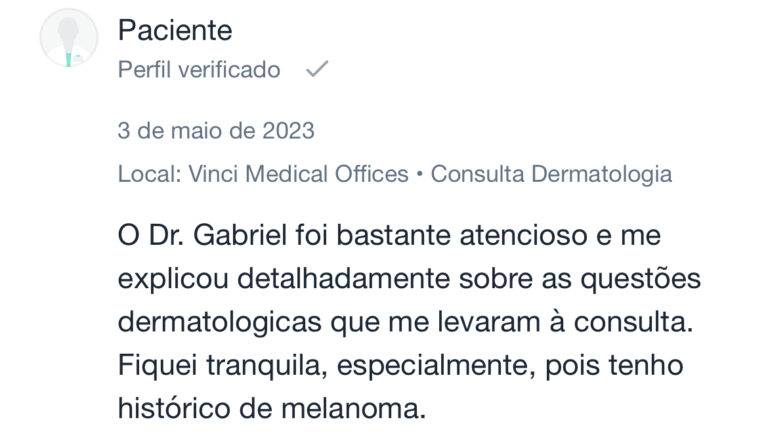The height and width of the screenshot is (447, 768).
Task: Click the patient avatar icon
Action: pos(68,41)
